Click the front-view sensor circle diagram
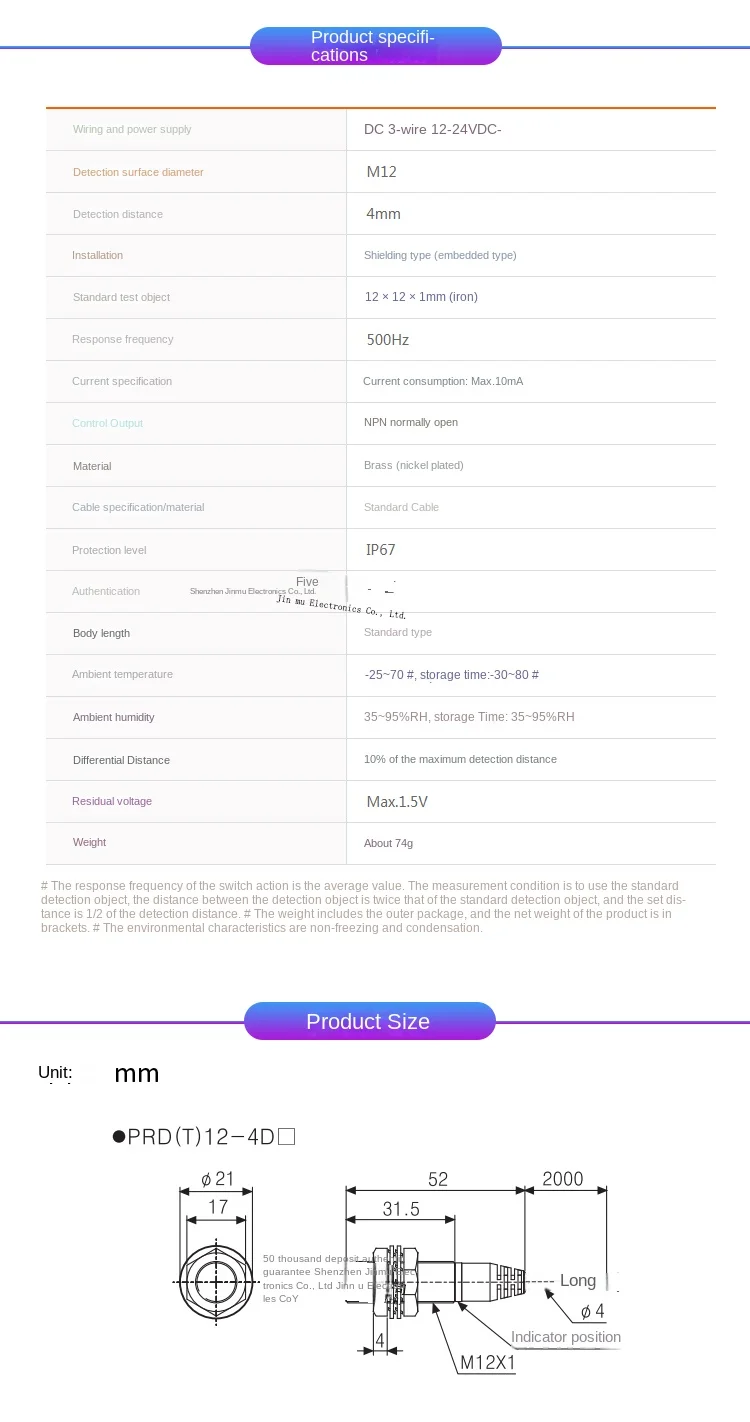 [x=216, y=1281]
